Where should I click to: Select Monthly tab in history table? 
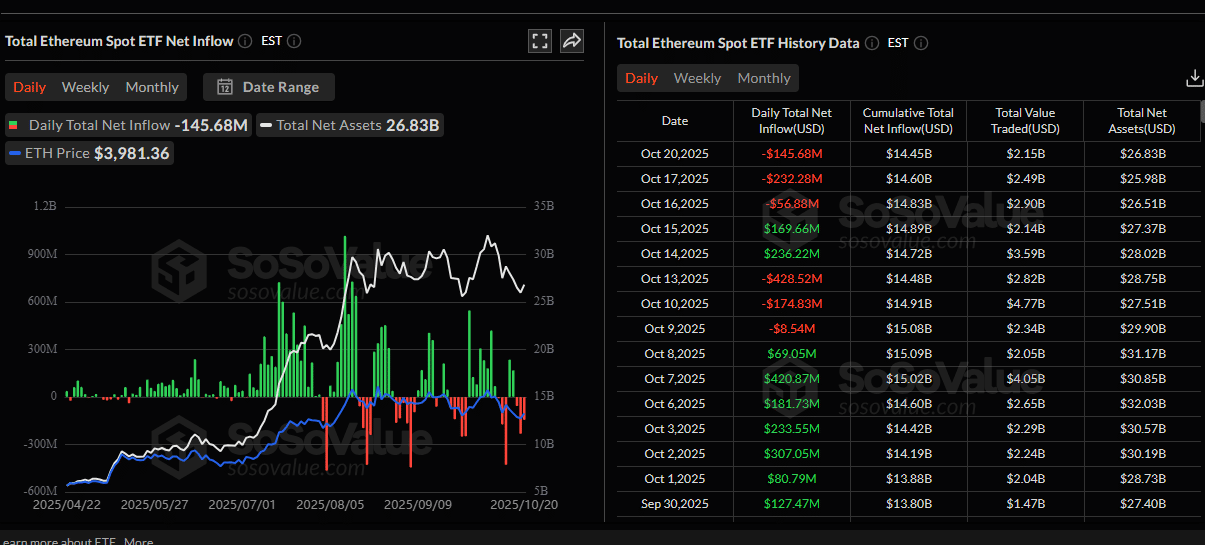[x=764, y=78]
